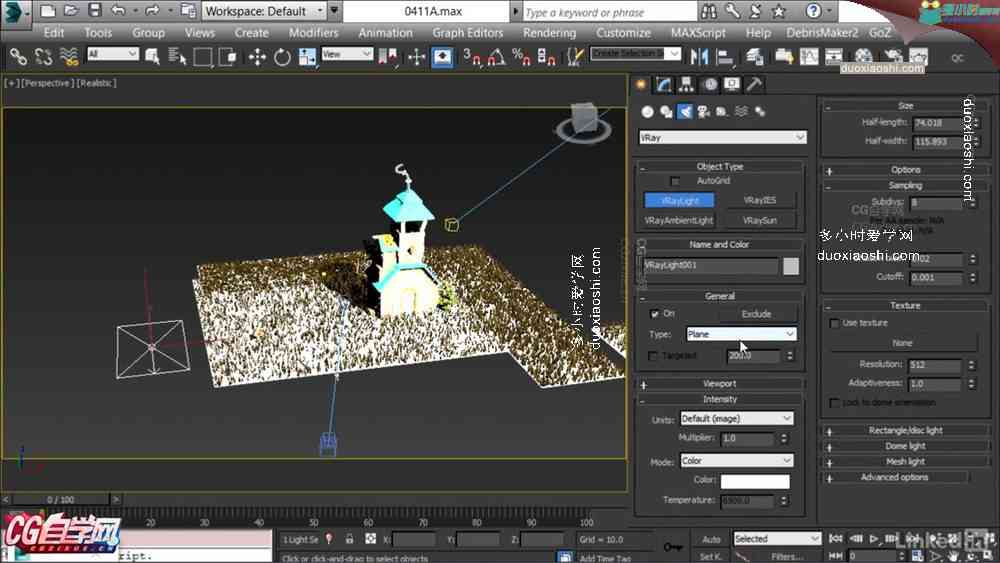Select Helpers category icon
The width and height of the screenshot is (1000, 563).
coord(722,112)
